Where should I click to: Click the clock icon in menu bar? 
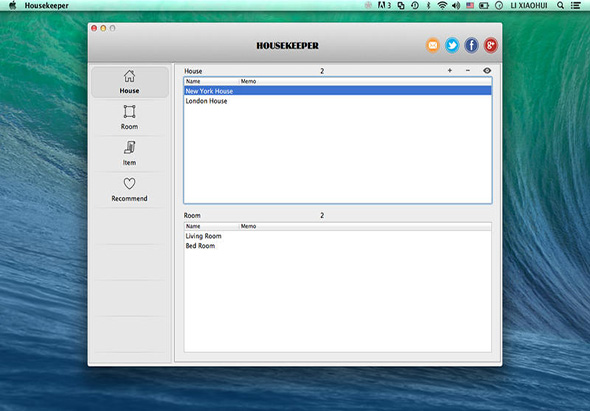coord(499,5)
